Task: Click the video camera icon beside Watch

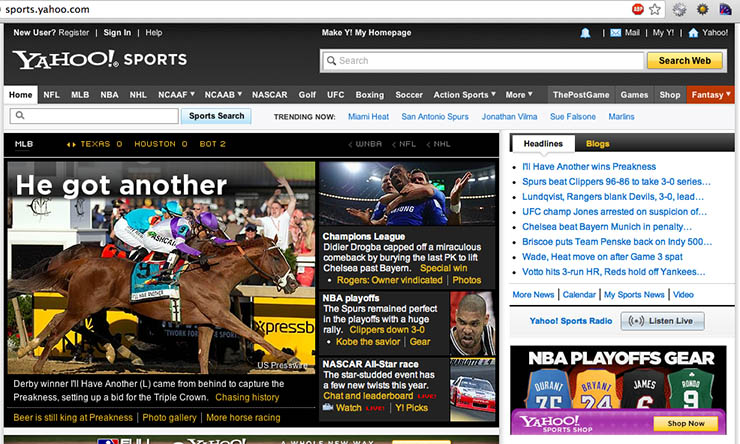Action: coord(328,407)
